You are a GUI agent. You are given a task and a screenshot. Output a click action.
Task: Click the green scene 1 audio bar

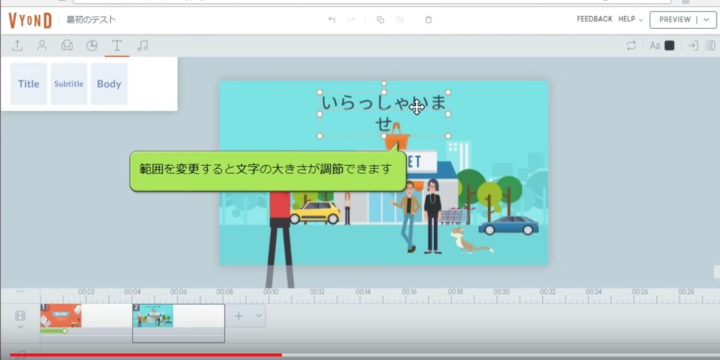(x=54, y=331)
